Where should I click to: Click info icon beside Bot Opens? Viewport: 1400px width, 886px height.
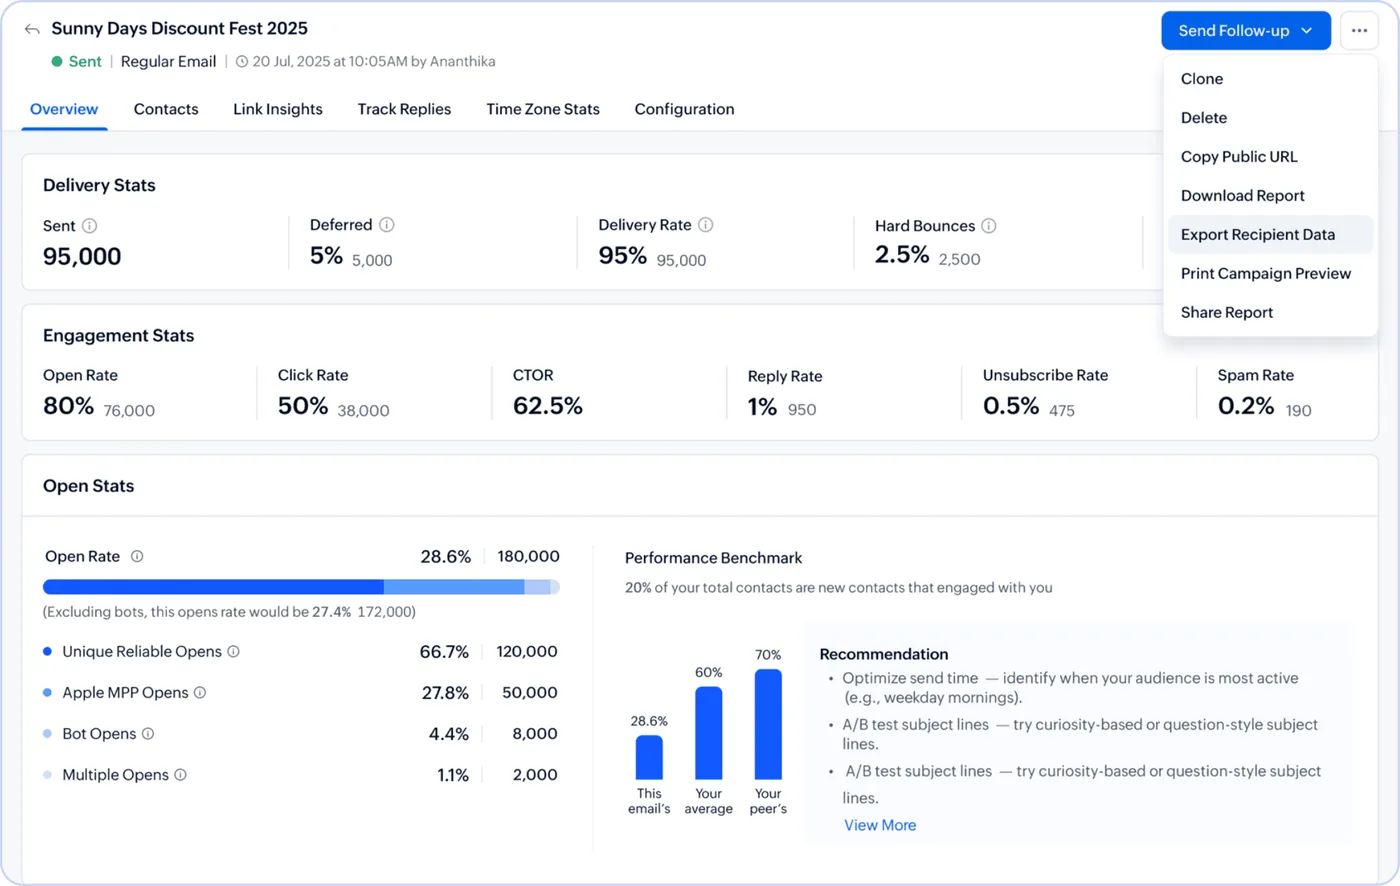(x=148, y=733)
